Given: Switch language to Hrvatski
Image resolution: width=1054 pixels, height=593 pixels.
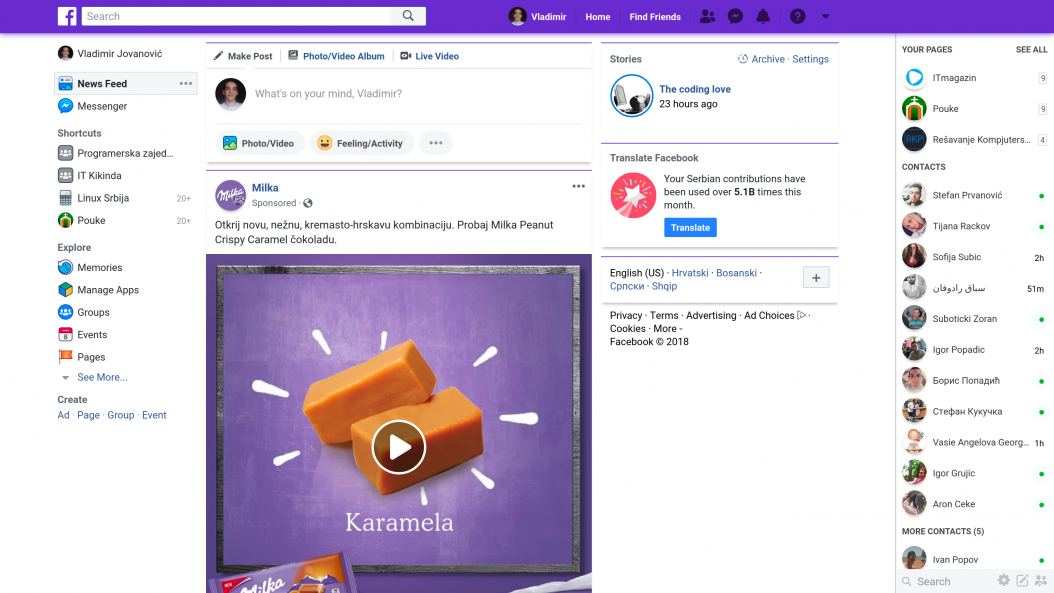Looking at the screenshot, I should (x=690, y=273).
